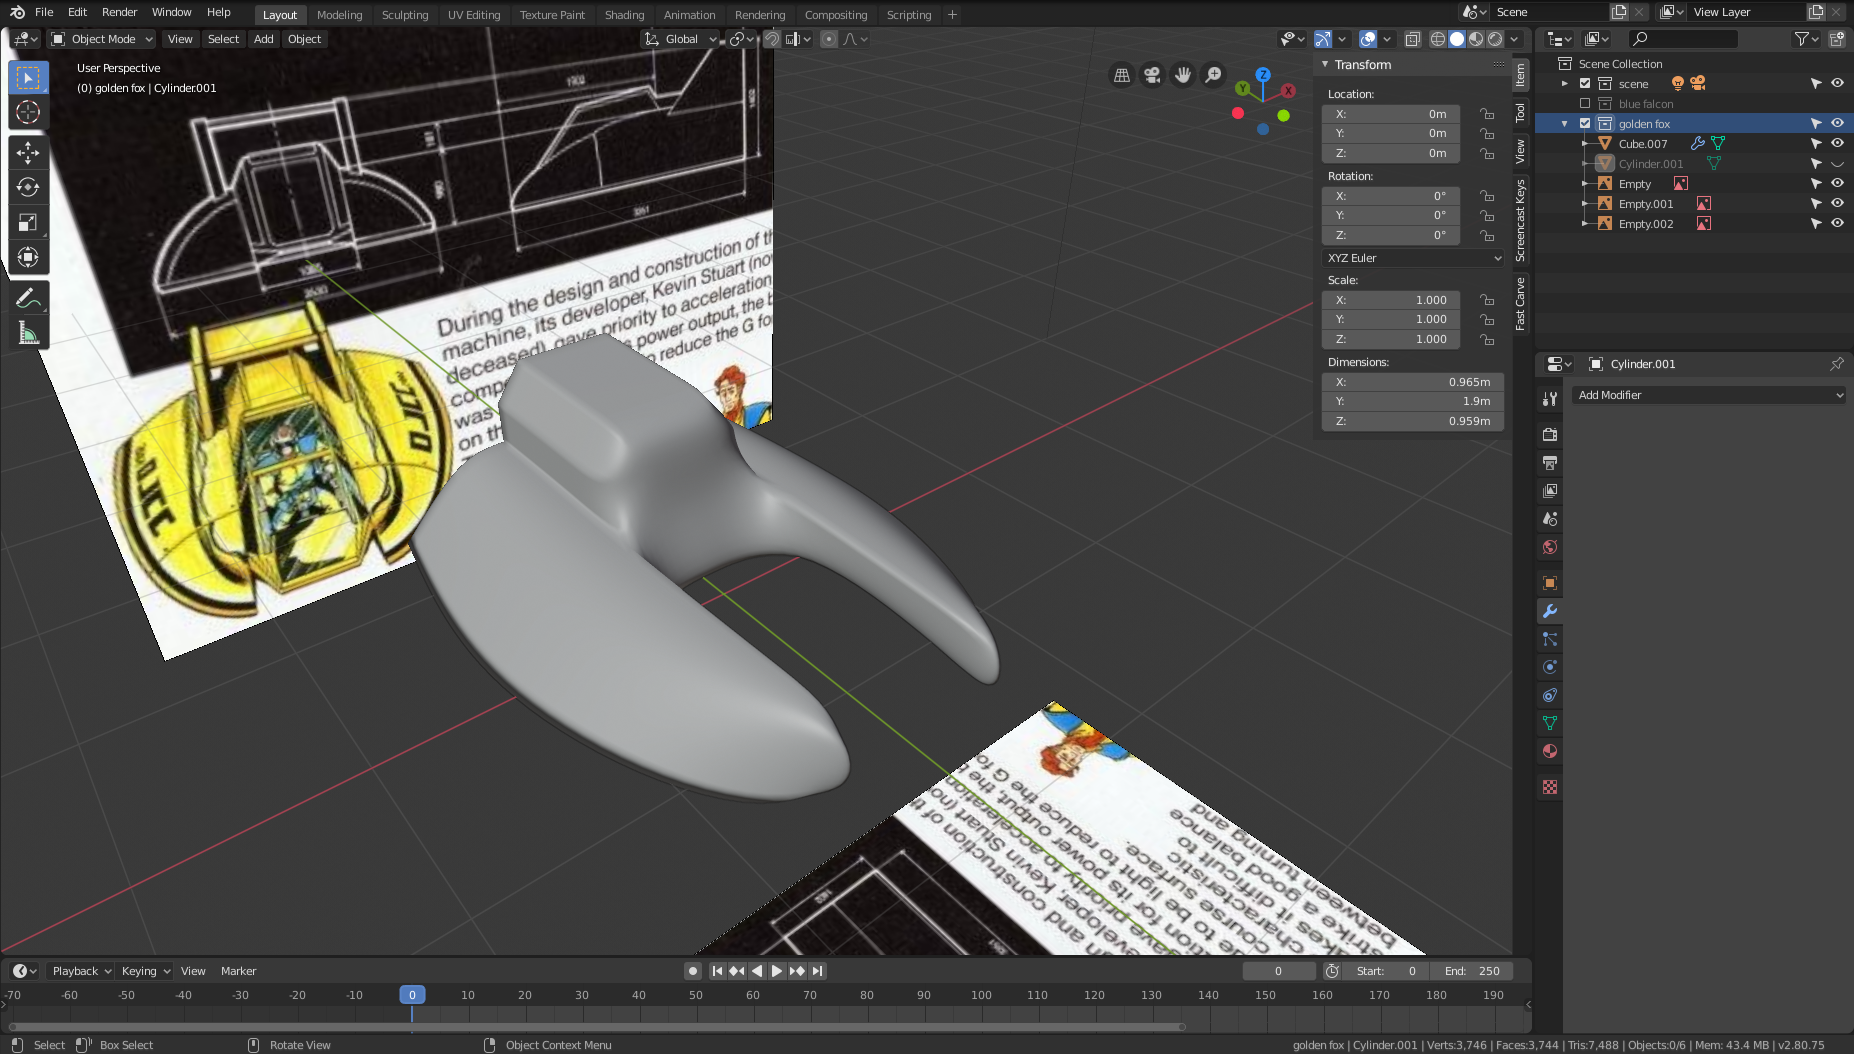Toggle auto keying record button
Image resolution: width=1854 pixels, height=1054 pixels.
(x=692, y=971)
